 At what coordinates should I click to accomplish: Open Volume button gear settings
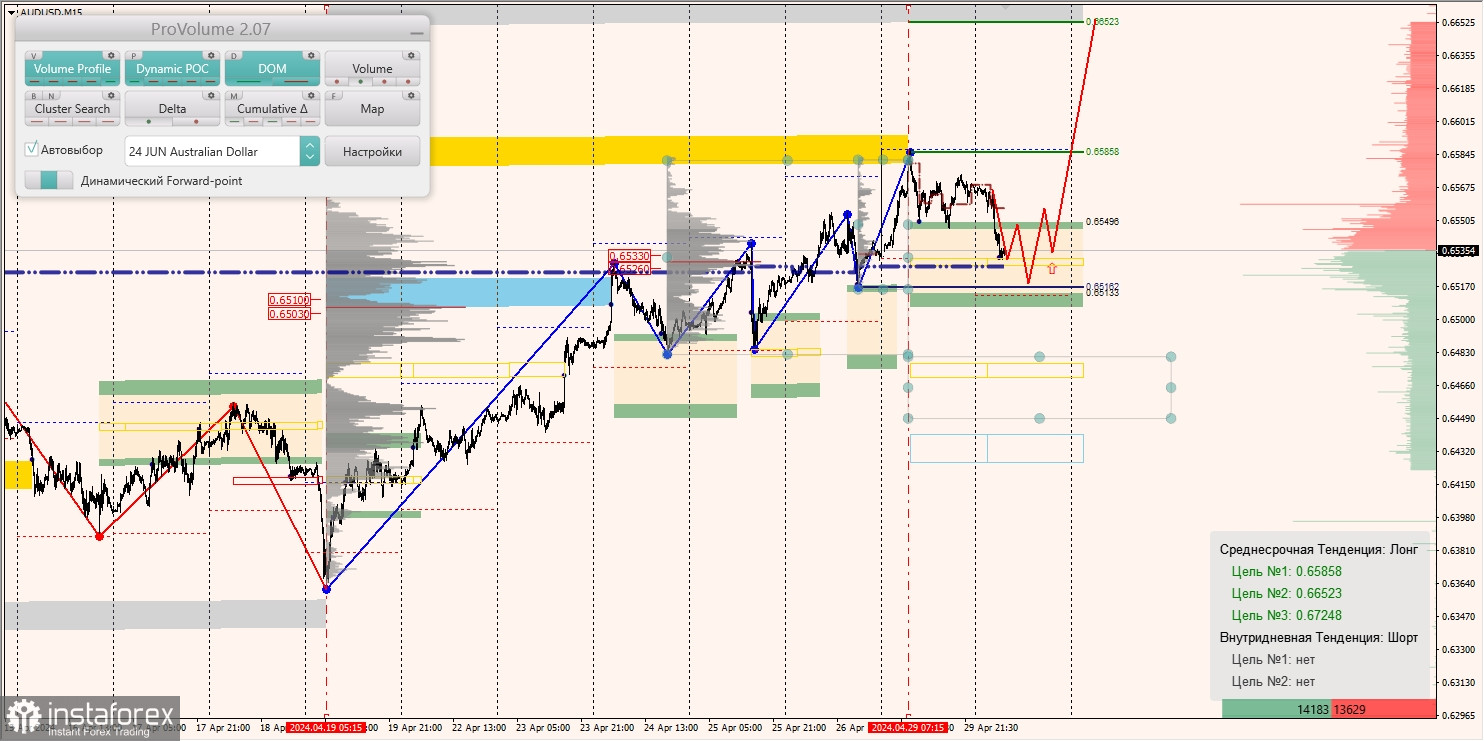click(x=411, y=56)
